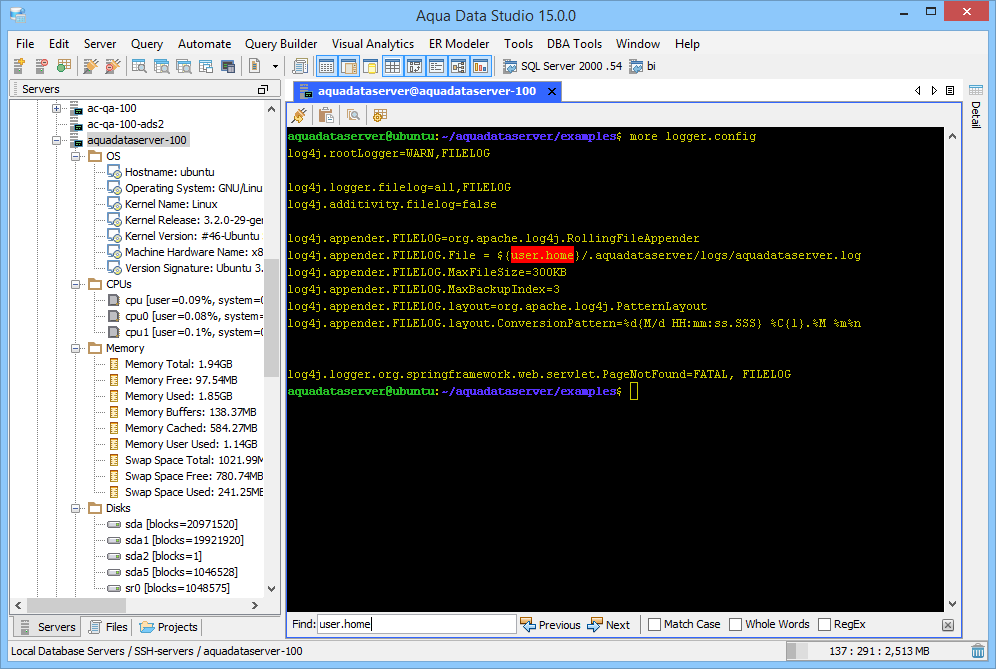Click the terminal Connect plug icon
The image size is (996, 669).
(x=299, y=115)
